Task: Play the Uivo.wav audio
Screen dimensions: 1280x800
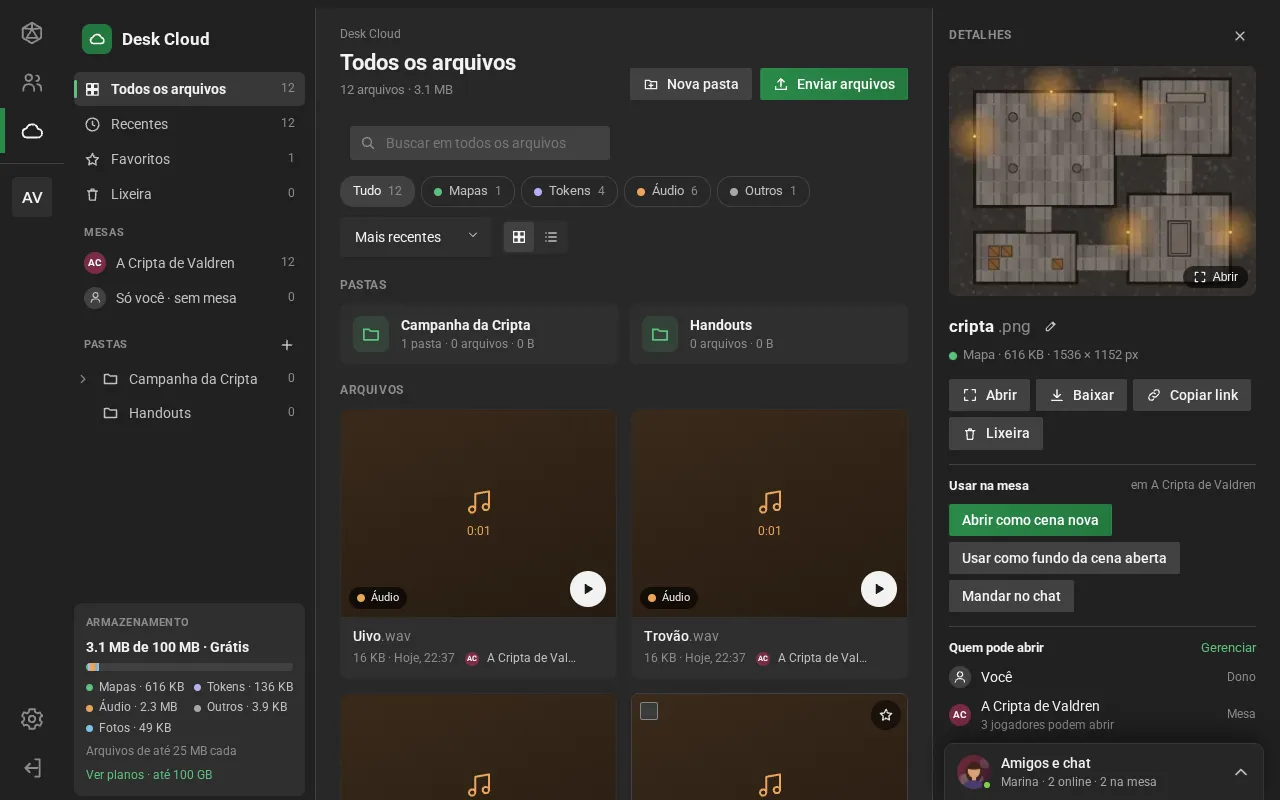Action: pyautogui.click(x=588, y=589)
